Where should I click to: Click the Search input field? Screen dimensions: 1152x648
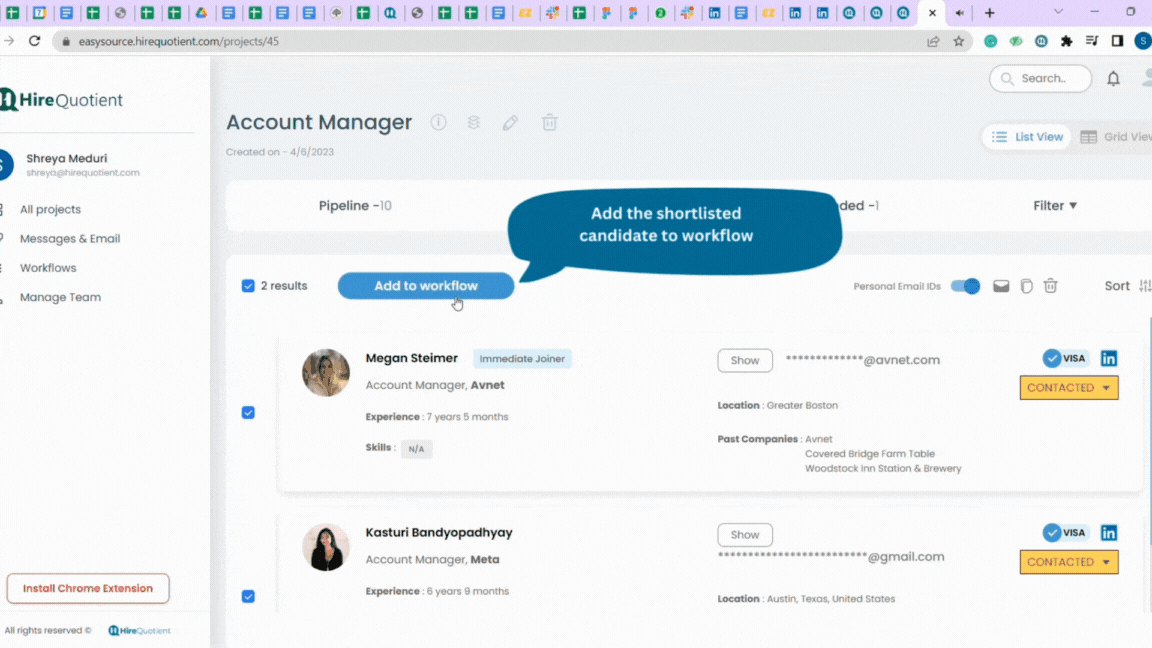pyautogui.click(x=1040, y=79)
